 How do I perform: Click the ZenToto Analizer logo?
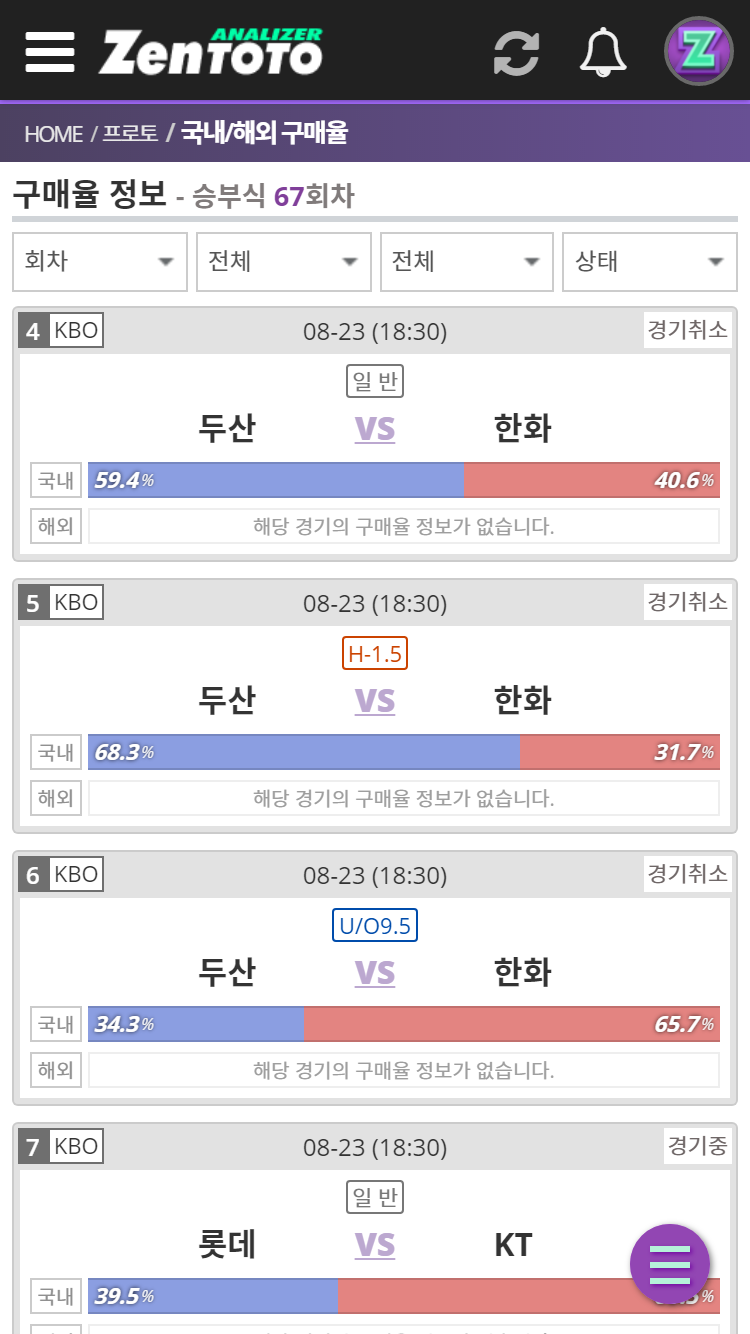tap(211, 50)
